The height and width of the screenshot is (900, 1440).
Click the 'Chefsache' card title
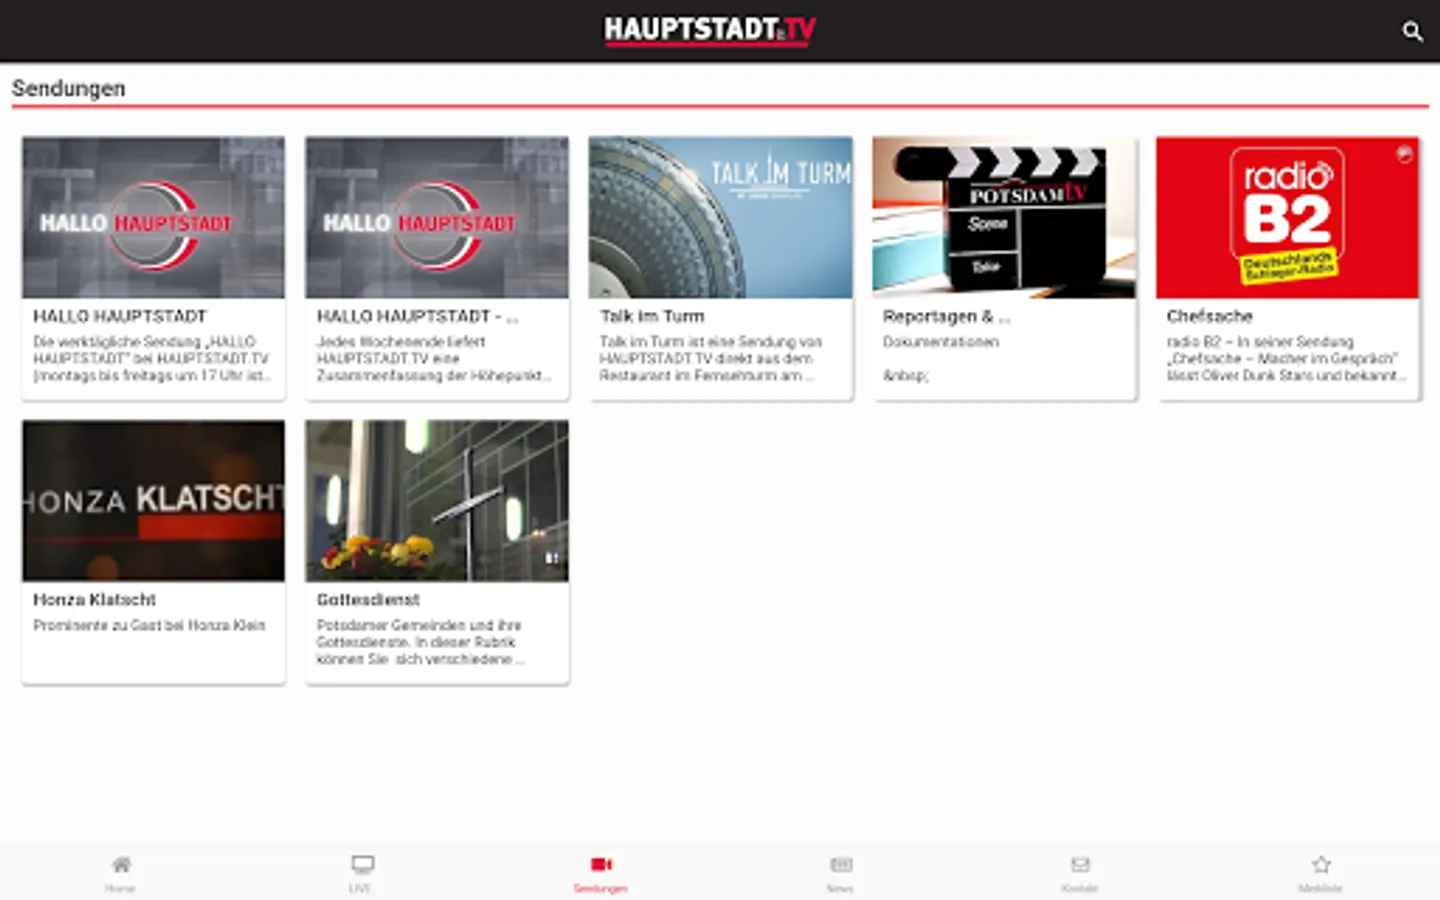pos(1209,316)
